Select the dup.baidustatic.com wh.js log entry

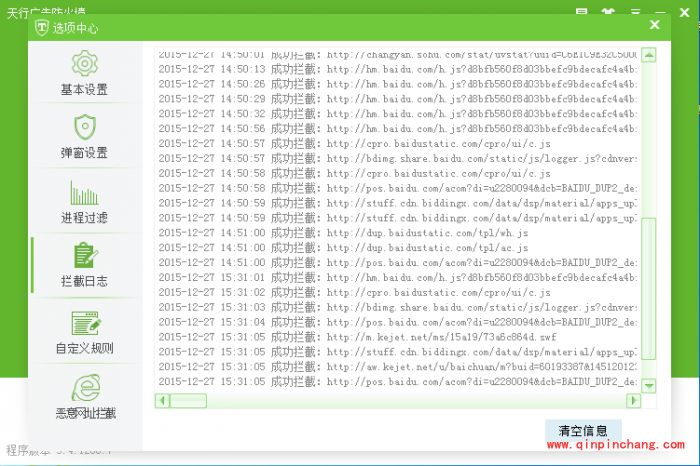[400, 232]
